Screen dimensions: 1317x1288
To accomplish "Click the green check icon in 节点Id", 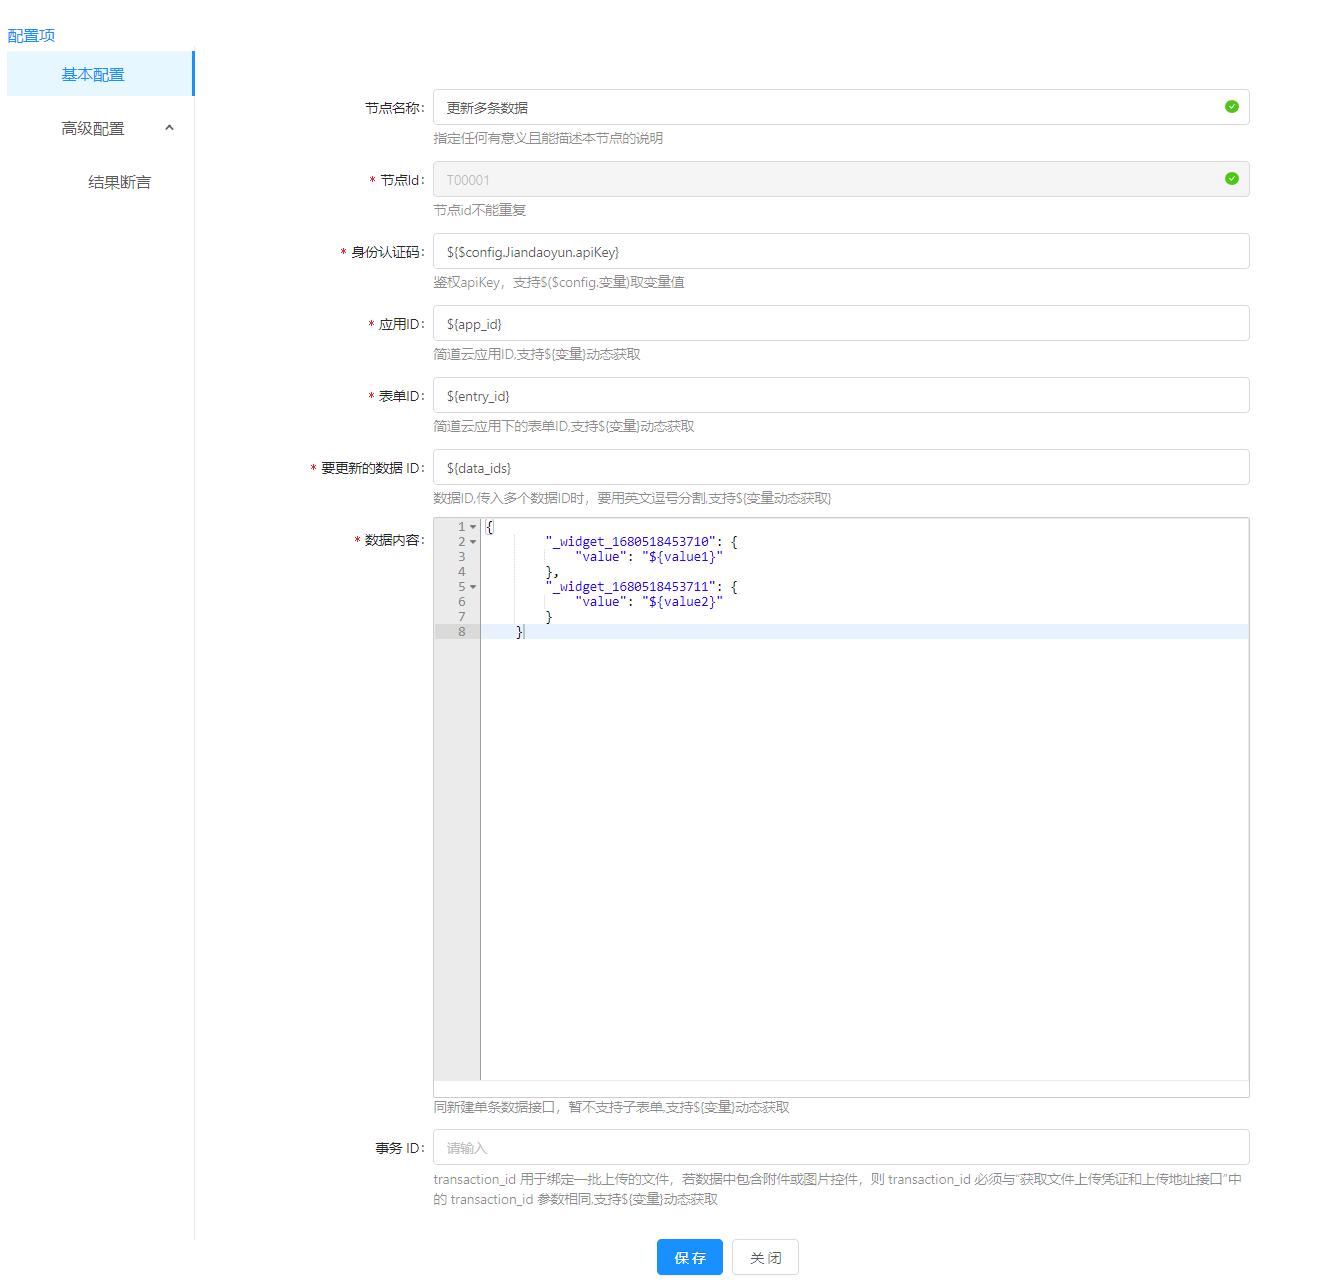I will click(x=1232, y=179).
